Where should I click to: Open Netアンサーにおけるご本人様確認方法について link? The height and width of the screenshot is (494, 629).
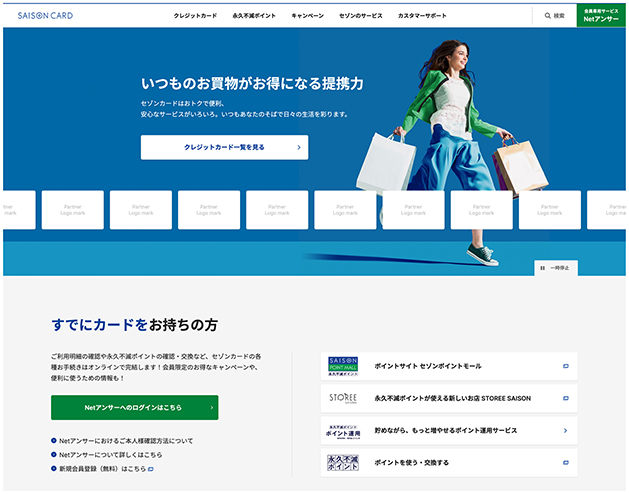pos(126,441)
